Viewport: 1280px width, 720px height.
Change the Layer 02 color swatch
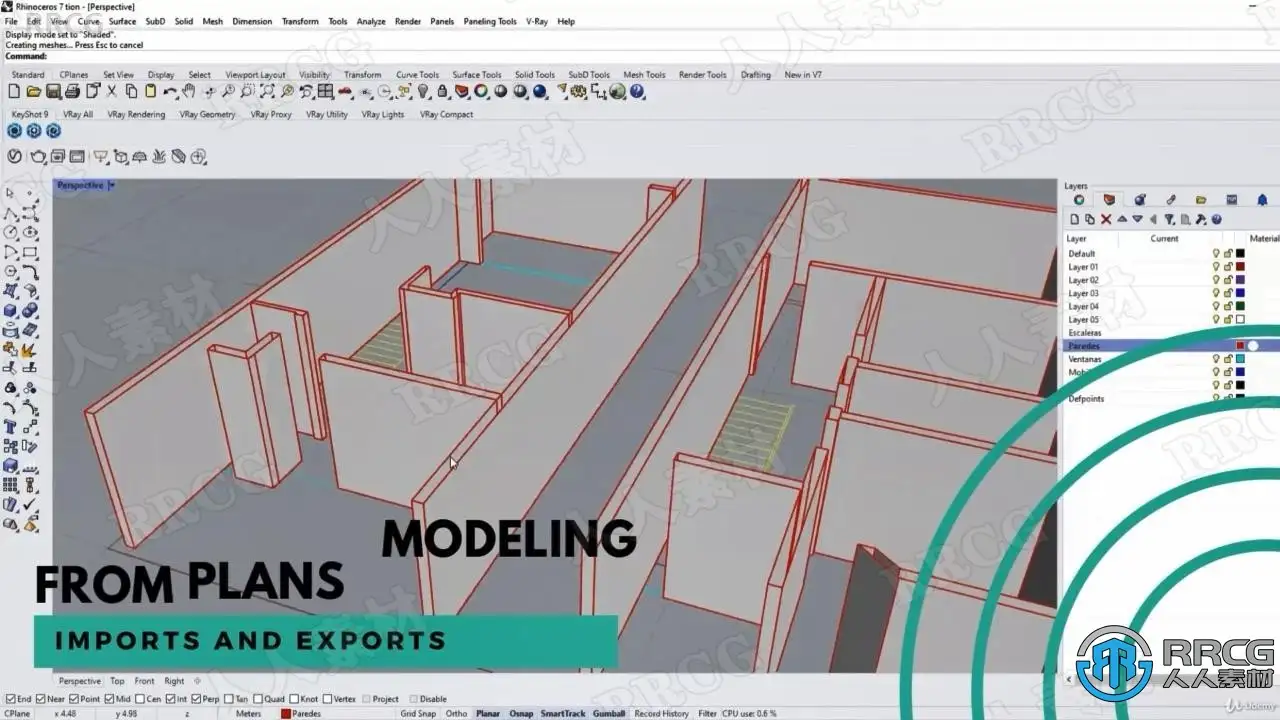click(1240, 280)
